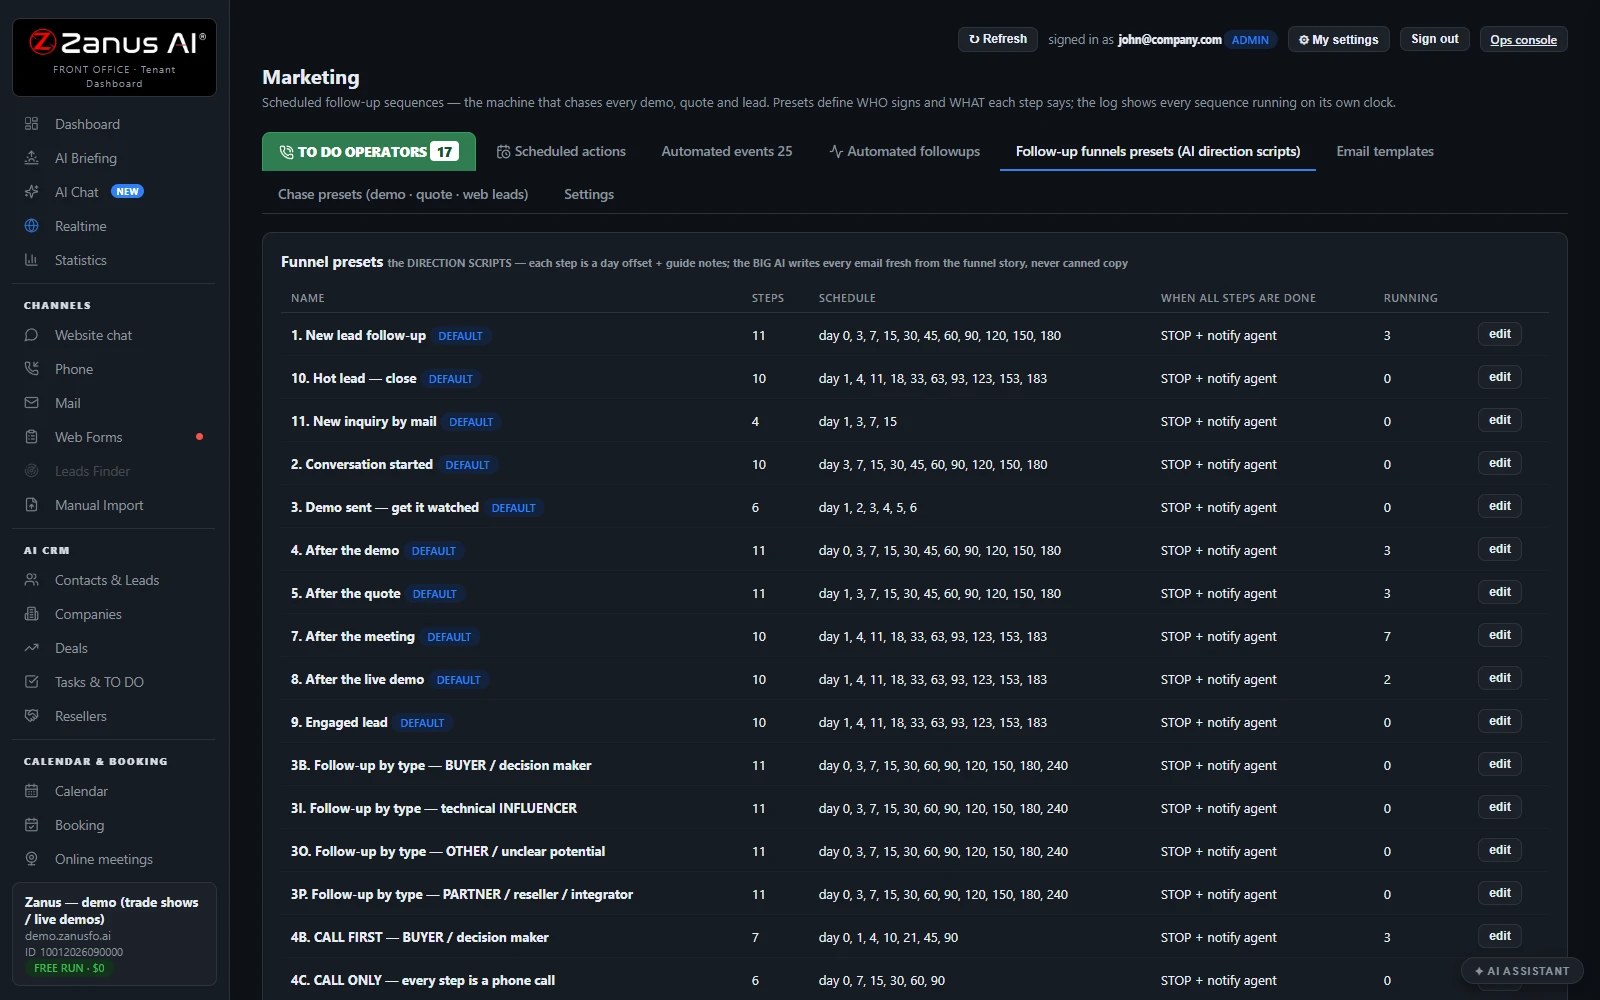The height and width of the screenshot is (1000, 1600).
Task: Click the Phone handset icon
Action: point(31,369)
